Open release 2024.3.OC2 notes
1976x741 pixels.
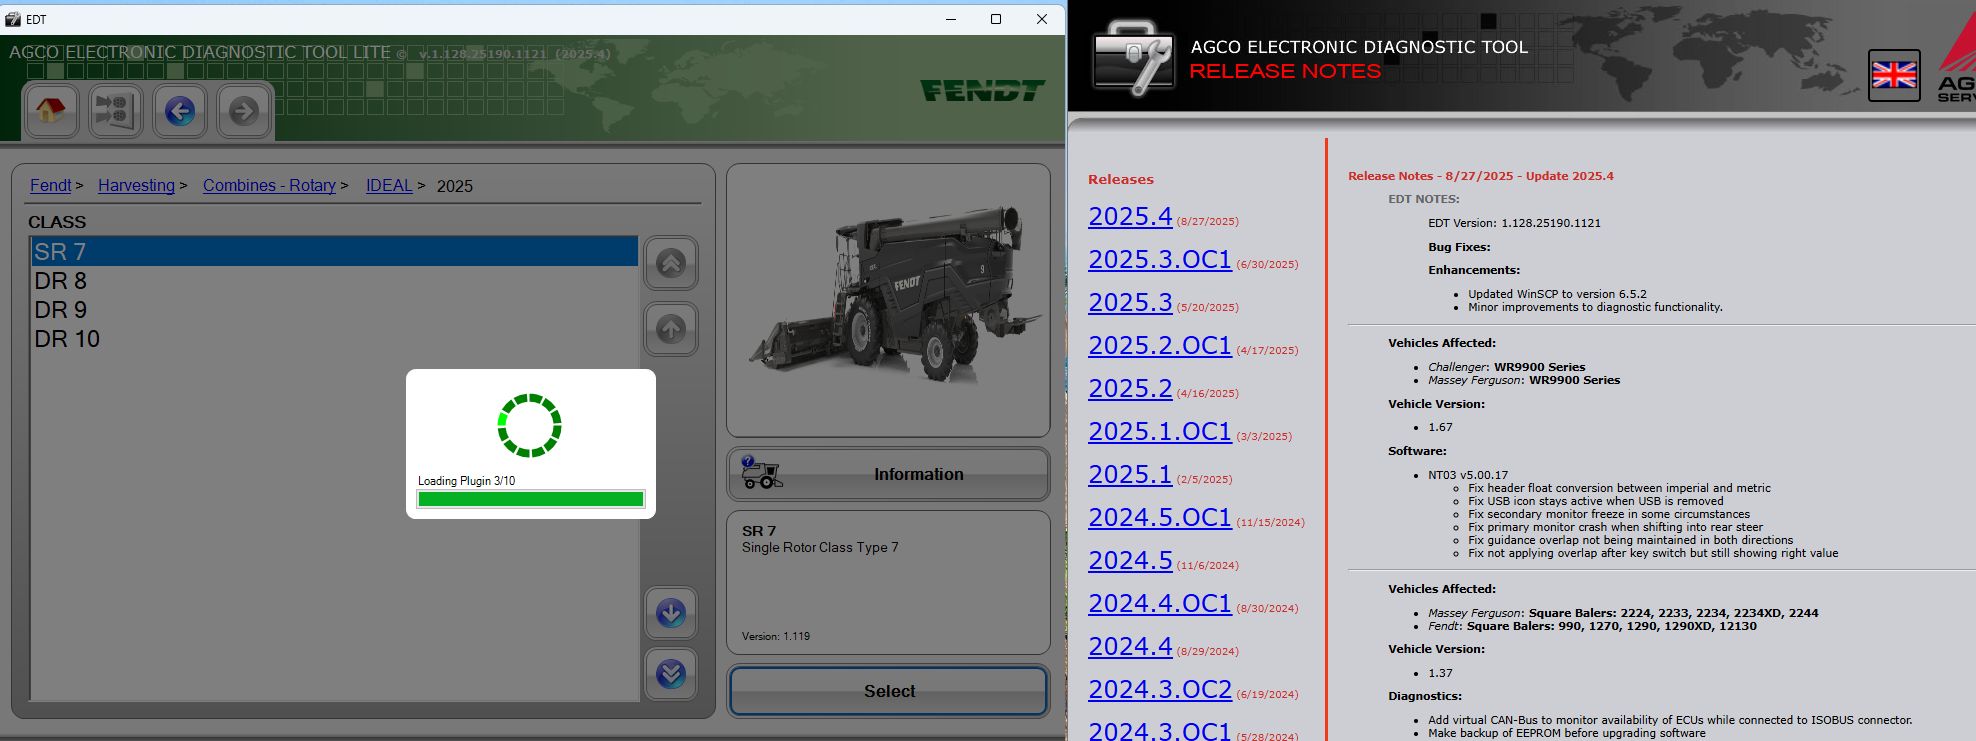pyautogui.click(x=1160, y=690)
